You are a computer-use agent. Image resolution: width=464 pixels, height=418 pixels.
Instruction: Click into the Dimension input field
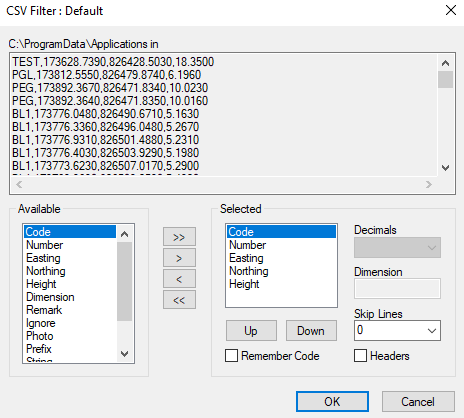click(397, 288)
